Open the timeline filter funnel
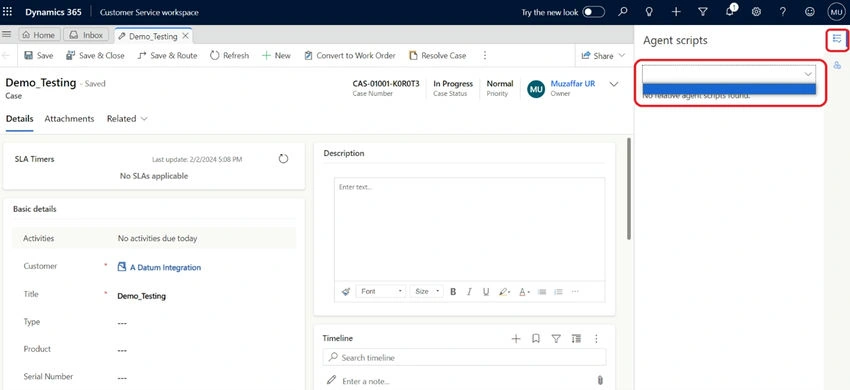This screenshot has width=850, height=390. pyautogui.click(x=556, y=338)
